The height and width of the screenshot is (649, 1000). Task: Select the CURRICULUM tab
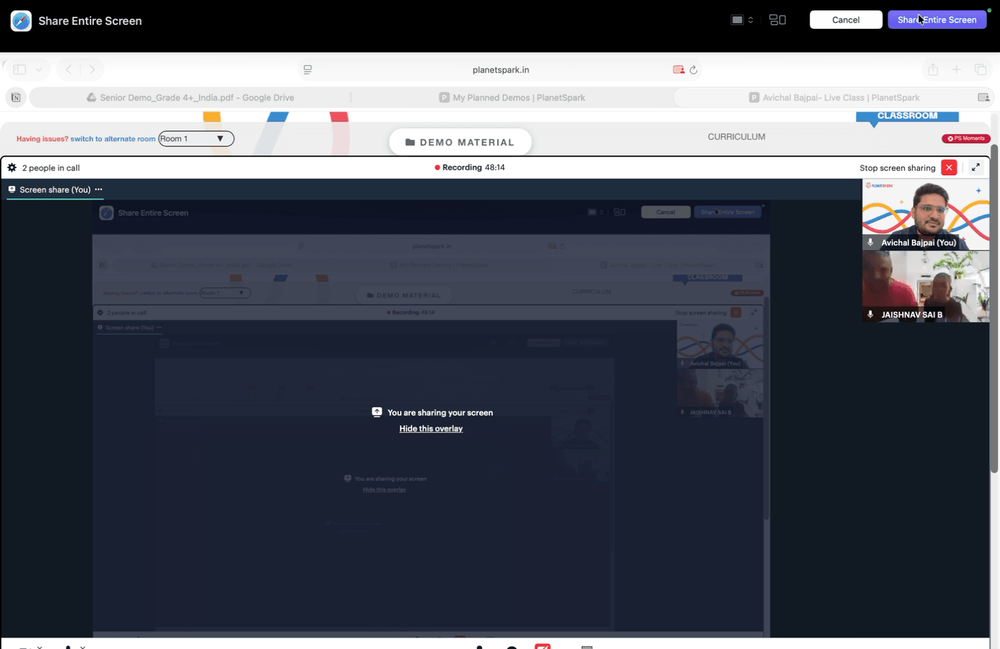pyautogui.click(x=736, y=136)
